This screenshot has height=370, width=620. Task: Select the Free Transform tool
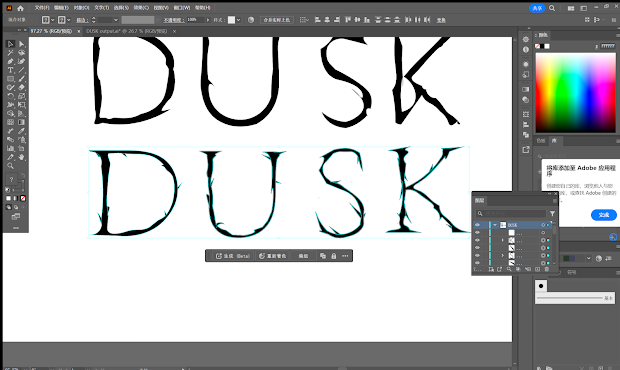click(x=21, y=105)
